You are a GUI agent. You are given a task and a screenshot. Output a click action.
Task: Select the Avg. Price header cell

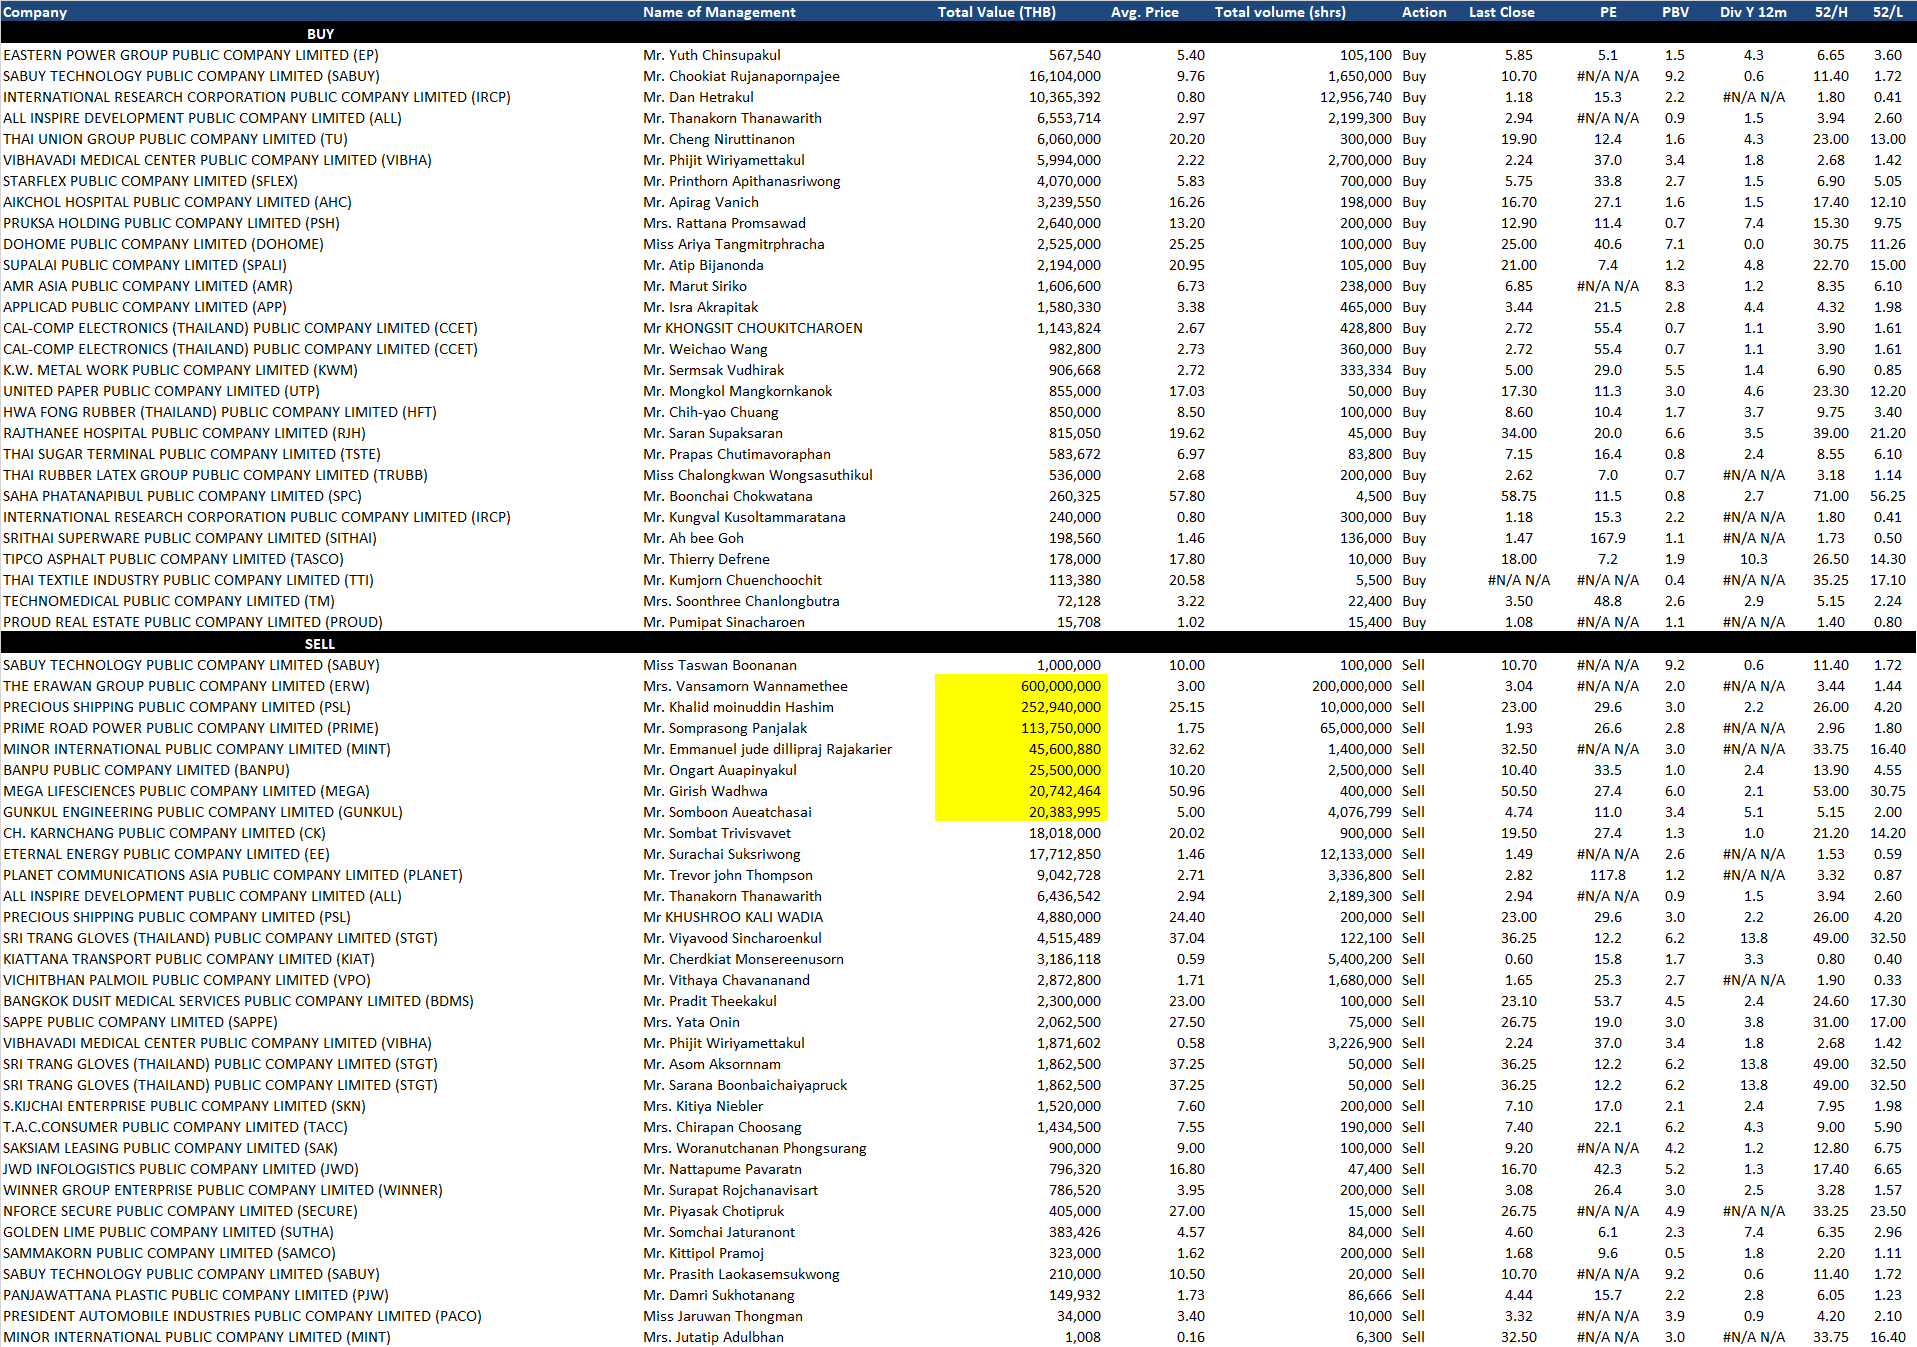point(1144,12)
